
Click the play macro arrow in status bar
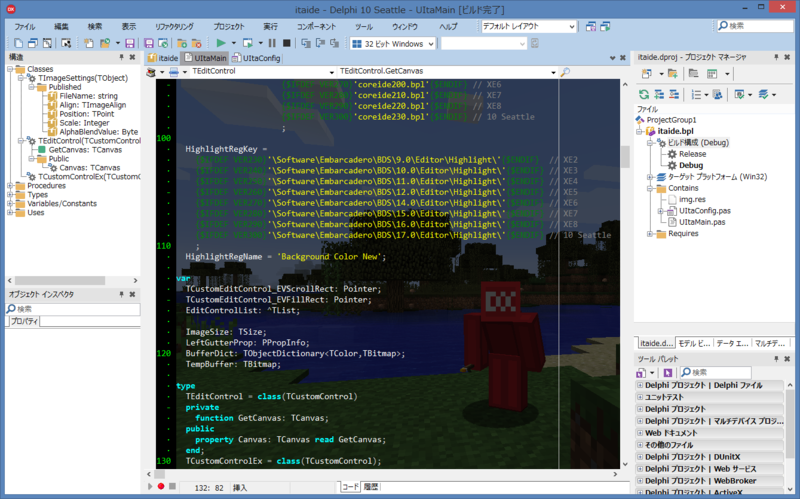(x=149, y=486)
